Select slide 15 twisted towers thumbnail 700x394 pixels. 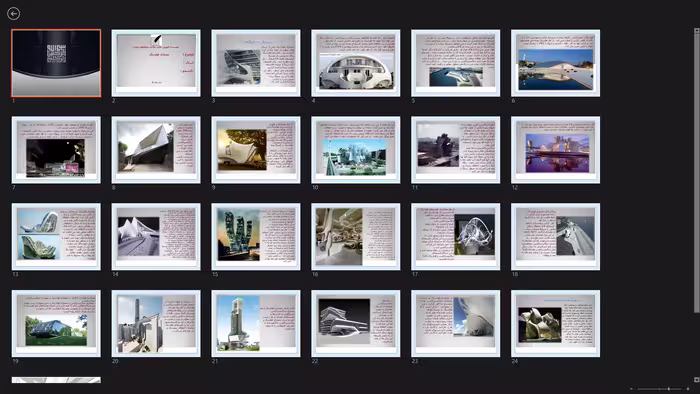(256, 236)
